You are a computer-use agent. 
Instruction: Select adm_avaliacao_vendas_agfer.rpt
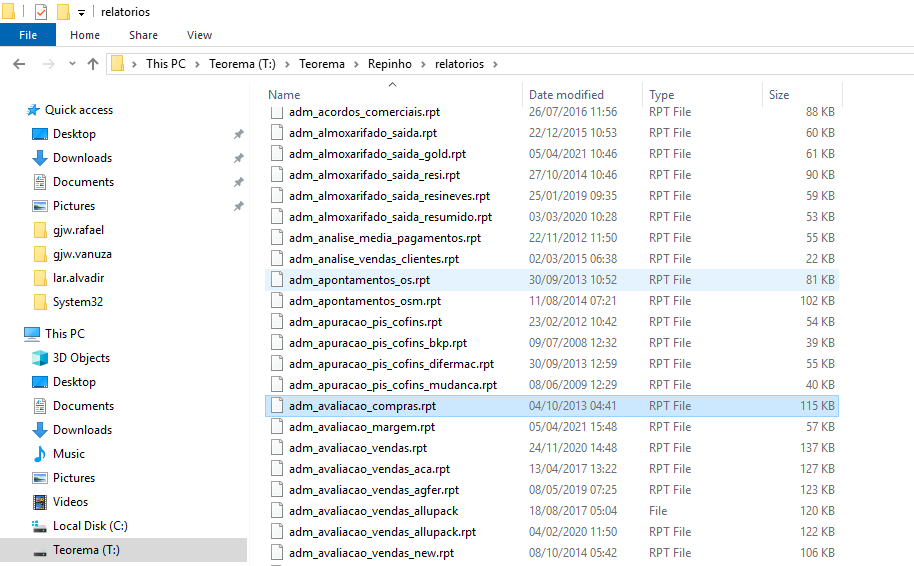(x=374, y=490)
